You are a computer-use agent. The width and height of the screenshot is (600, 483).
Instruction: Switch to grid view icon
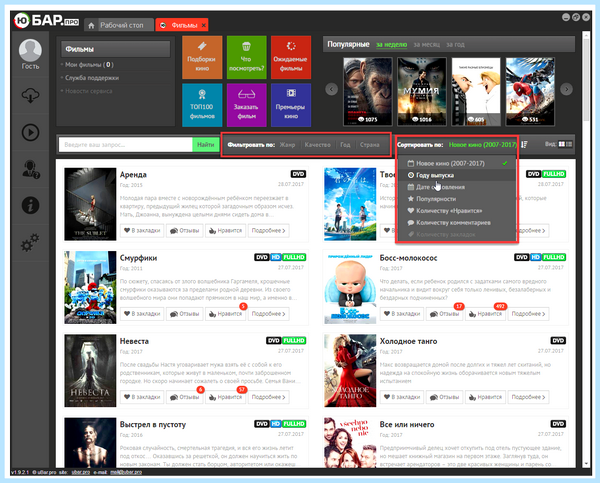(x=561, y=144)
